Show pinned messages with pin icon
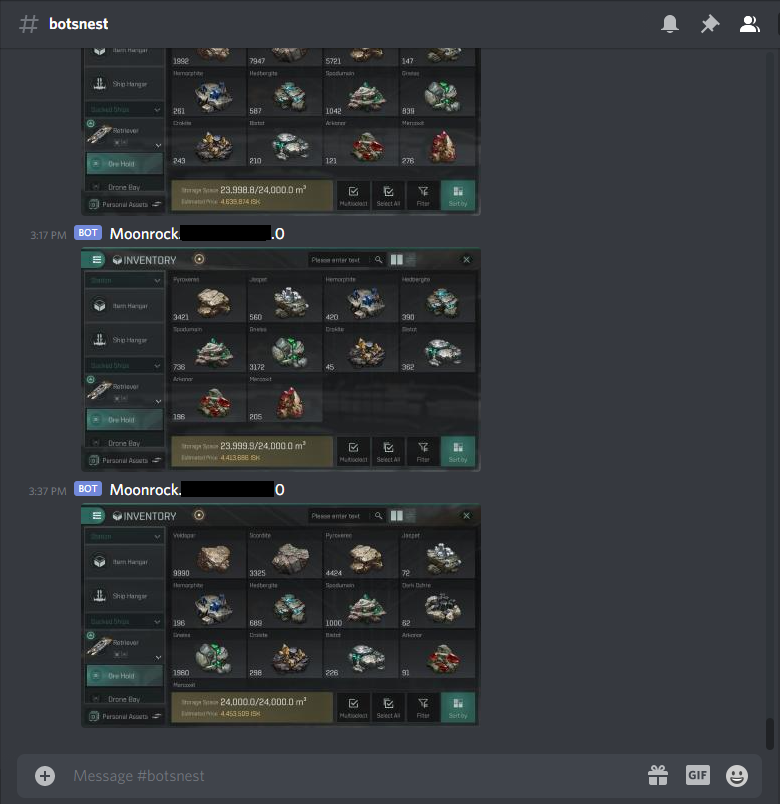The width and height of the screenshot is (780, 804). click(x=710, y=24)
